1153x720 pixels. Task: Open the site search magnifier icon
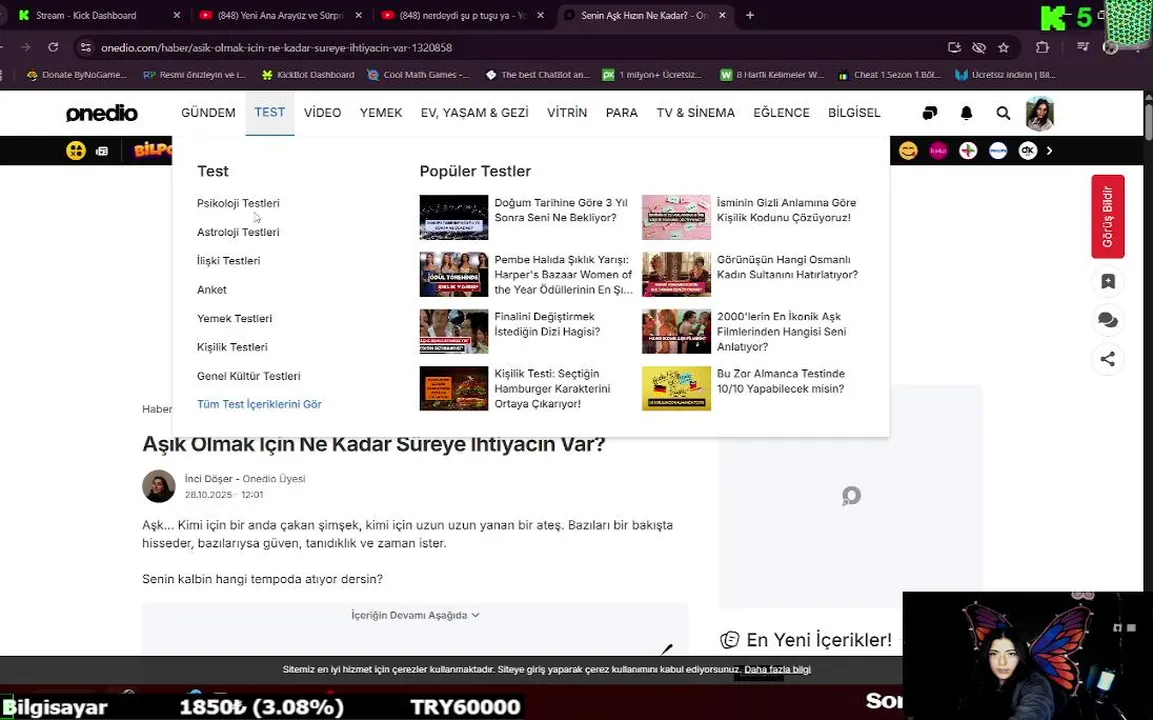tap(1003, 113)
